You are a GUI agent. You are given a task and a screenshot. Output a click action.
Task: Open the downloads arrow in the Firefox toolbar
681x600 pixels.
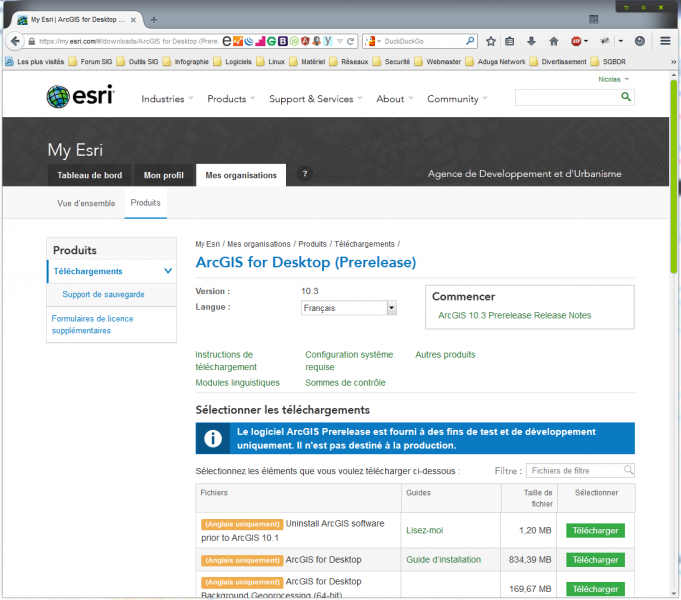coord(531,41)
